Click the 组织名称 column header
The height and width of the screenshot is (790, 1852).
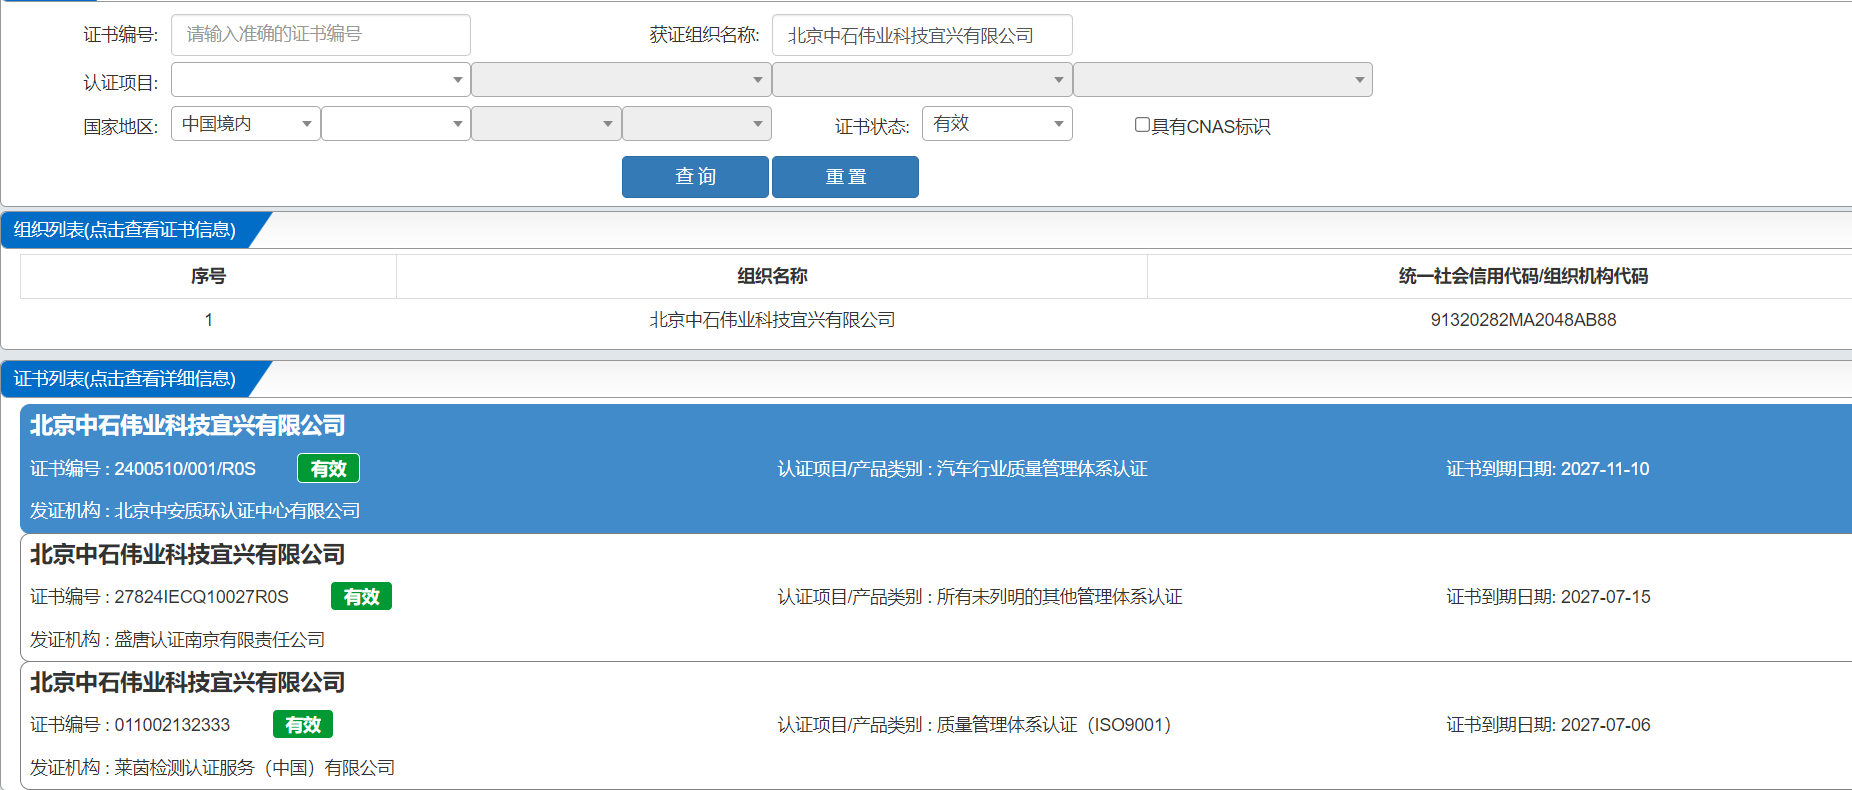coord(772,276)
